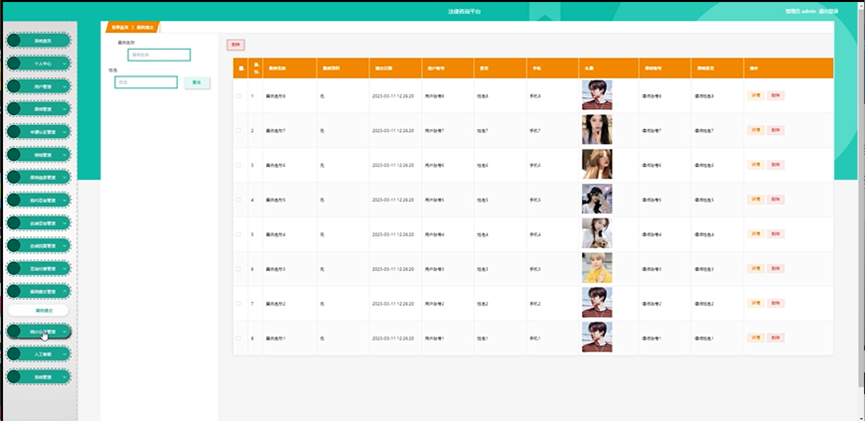Tick the checkbox for row 8
Screen dimensions: 865x421
coord(238,338)
